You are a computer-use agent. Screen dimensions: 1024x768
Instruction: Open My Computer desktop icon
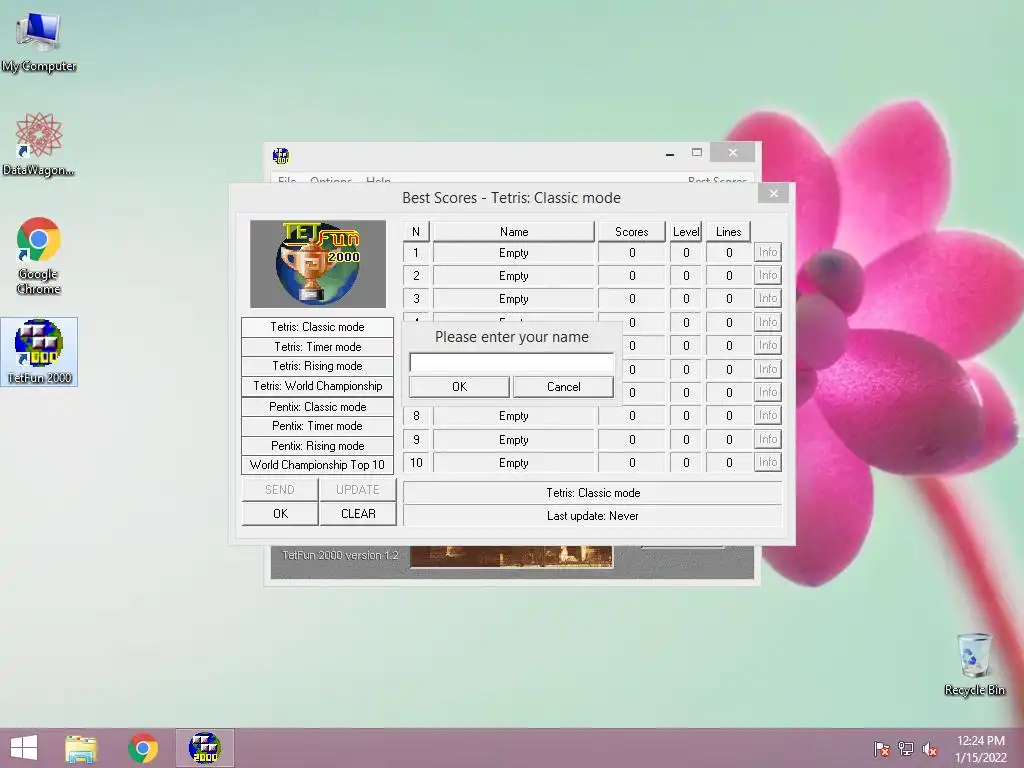[x=39, y=42]
